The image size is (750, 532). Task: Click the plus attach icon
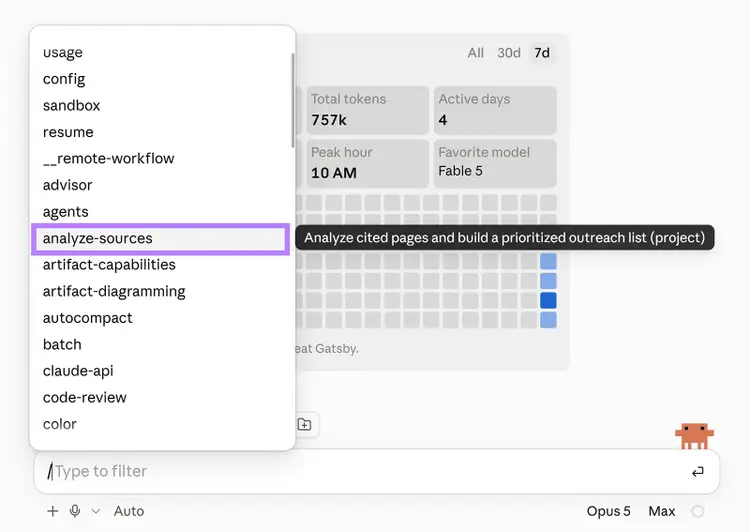pyautogui.click(x=53, y=511)
